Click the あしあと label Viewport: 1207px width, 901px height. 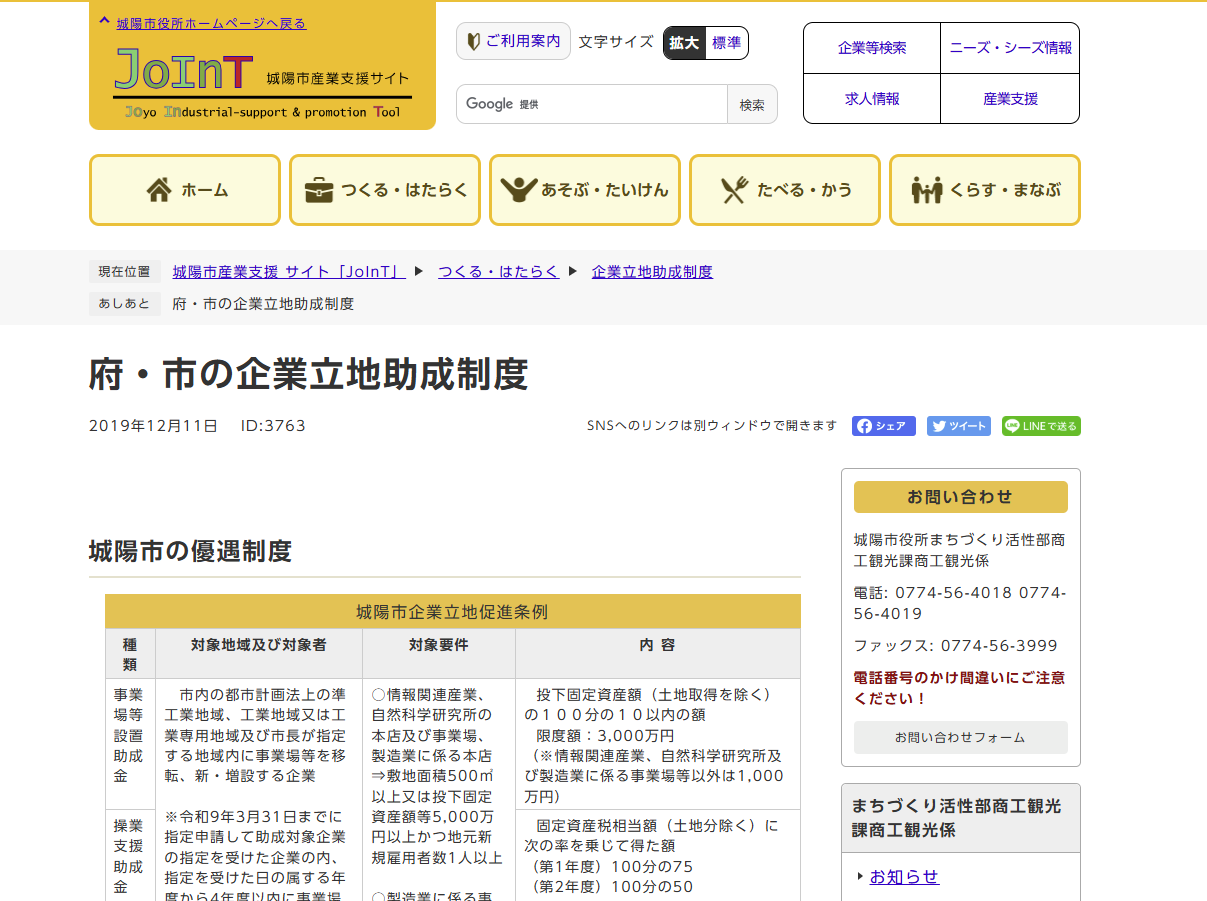click(125, 304)
